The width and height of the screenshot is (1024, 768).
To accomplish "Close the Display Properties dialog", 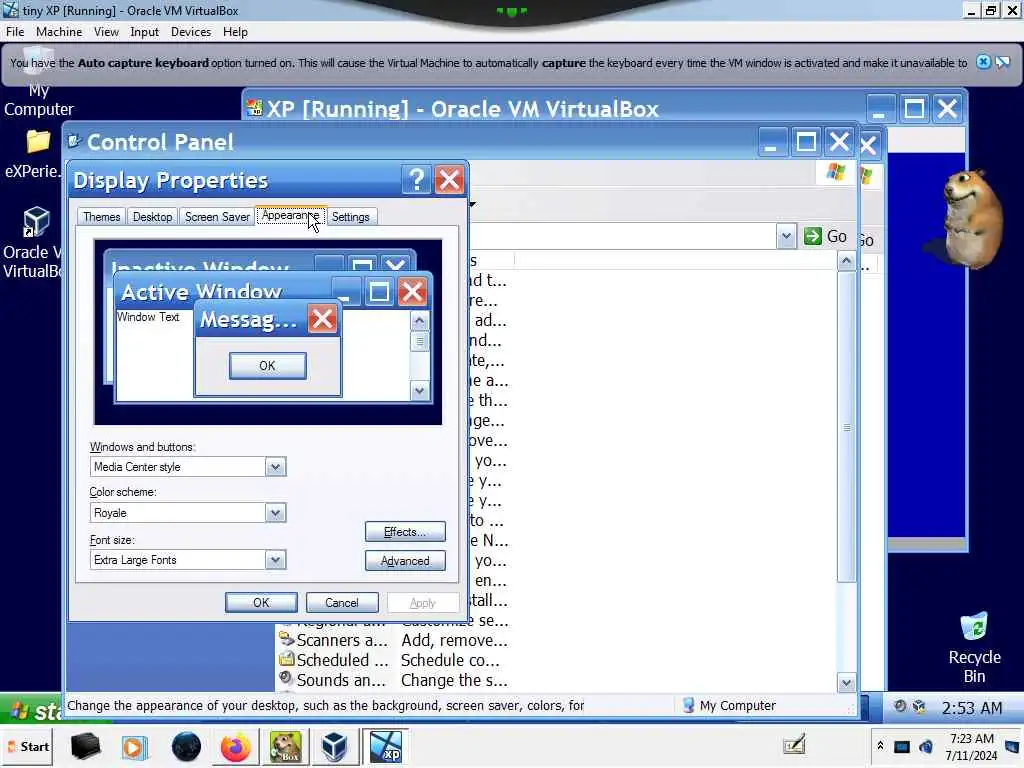I will click(x=449, y=180).
